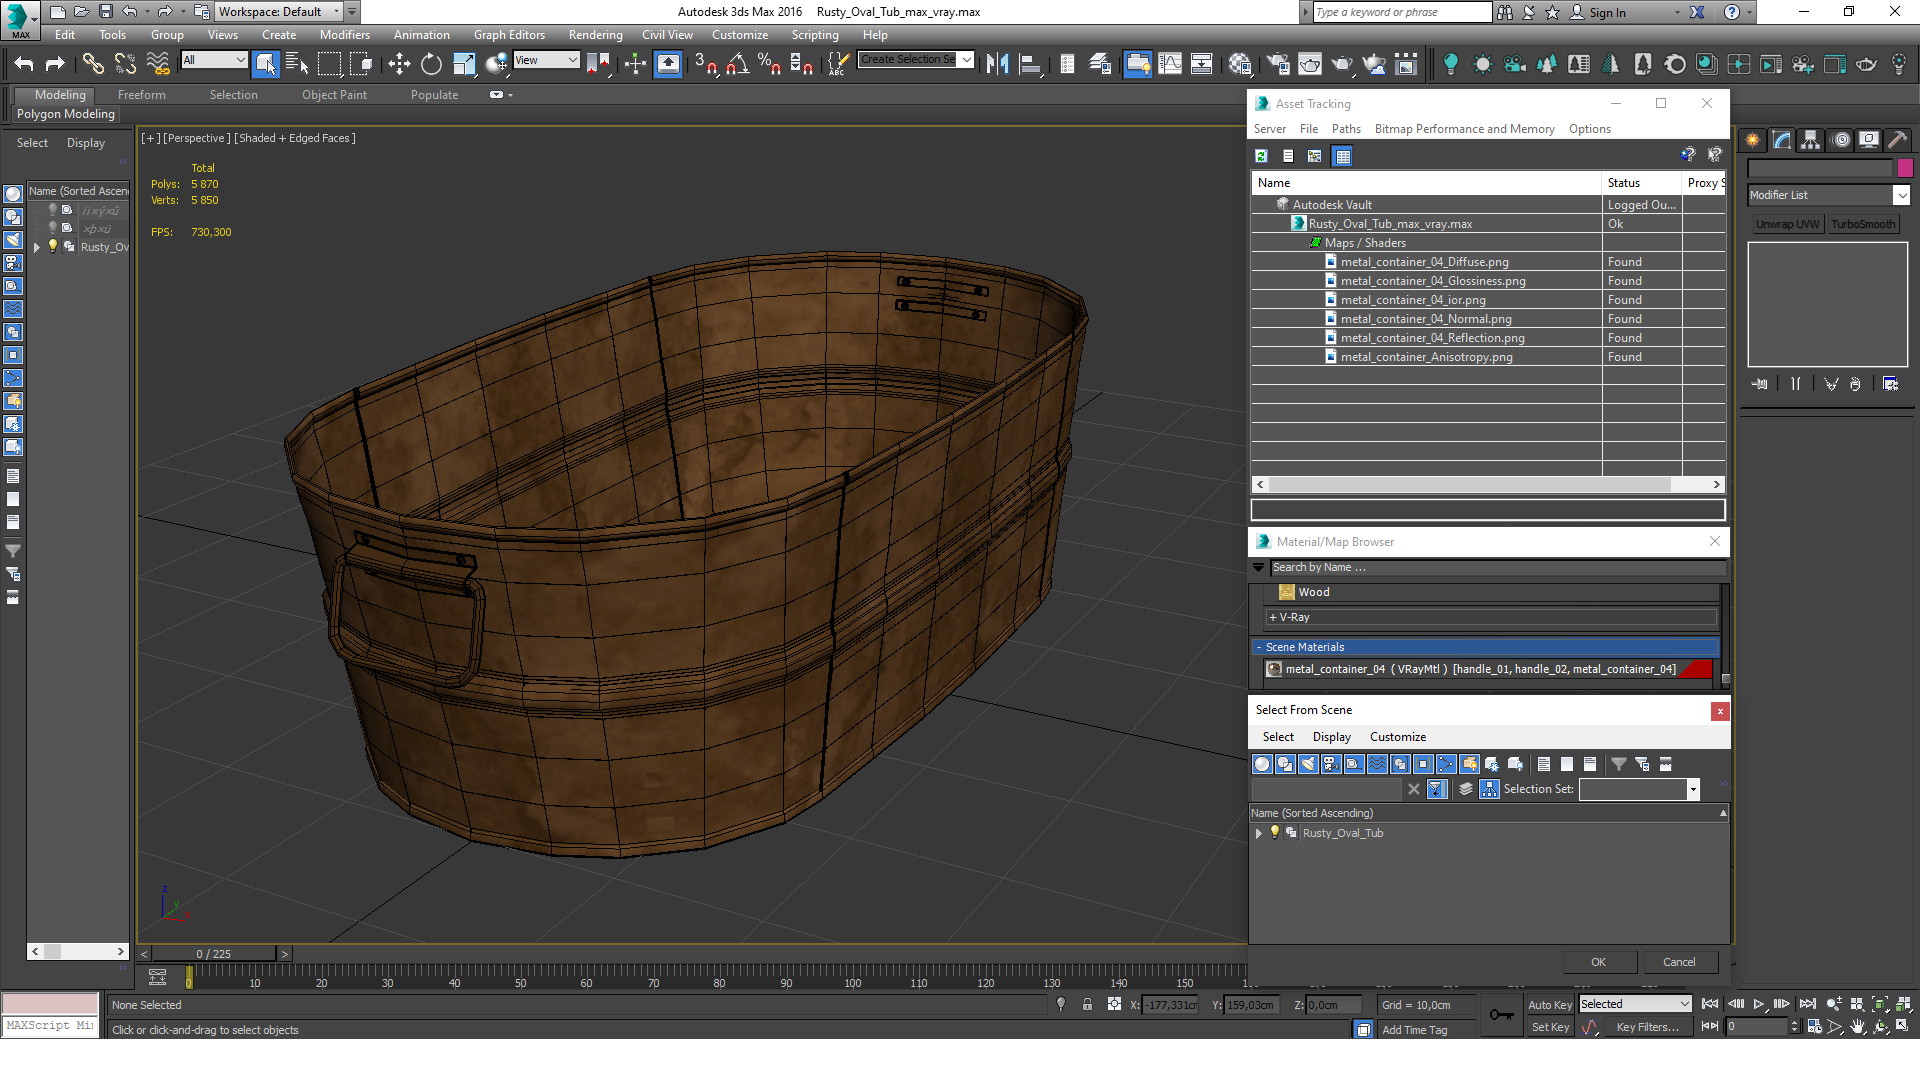The height and width of the screenshot is (1080, 1920).
Task: Click the key icon beside Auto Key
Action: point(1501,1015)
